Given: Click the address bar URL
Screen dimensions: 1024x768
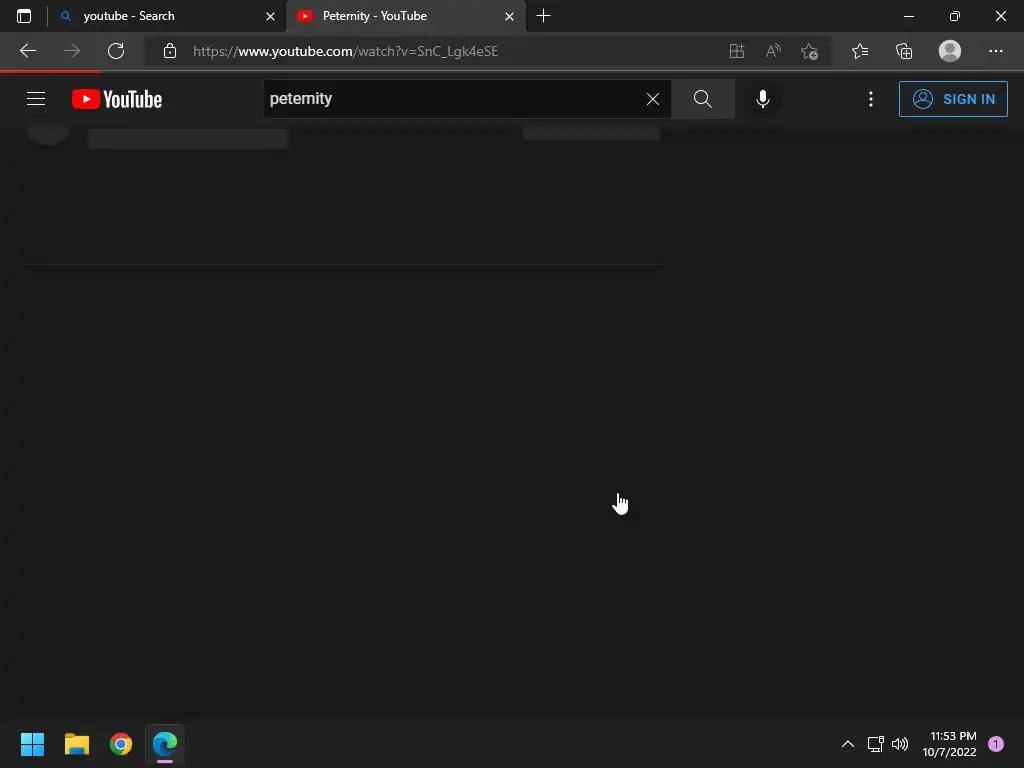Looking at the screenshot, I should pyautogui.click(x=345, y=51).
